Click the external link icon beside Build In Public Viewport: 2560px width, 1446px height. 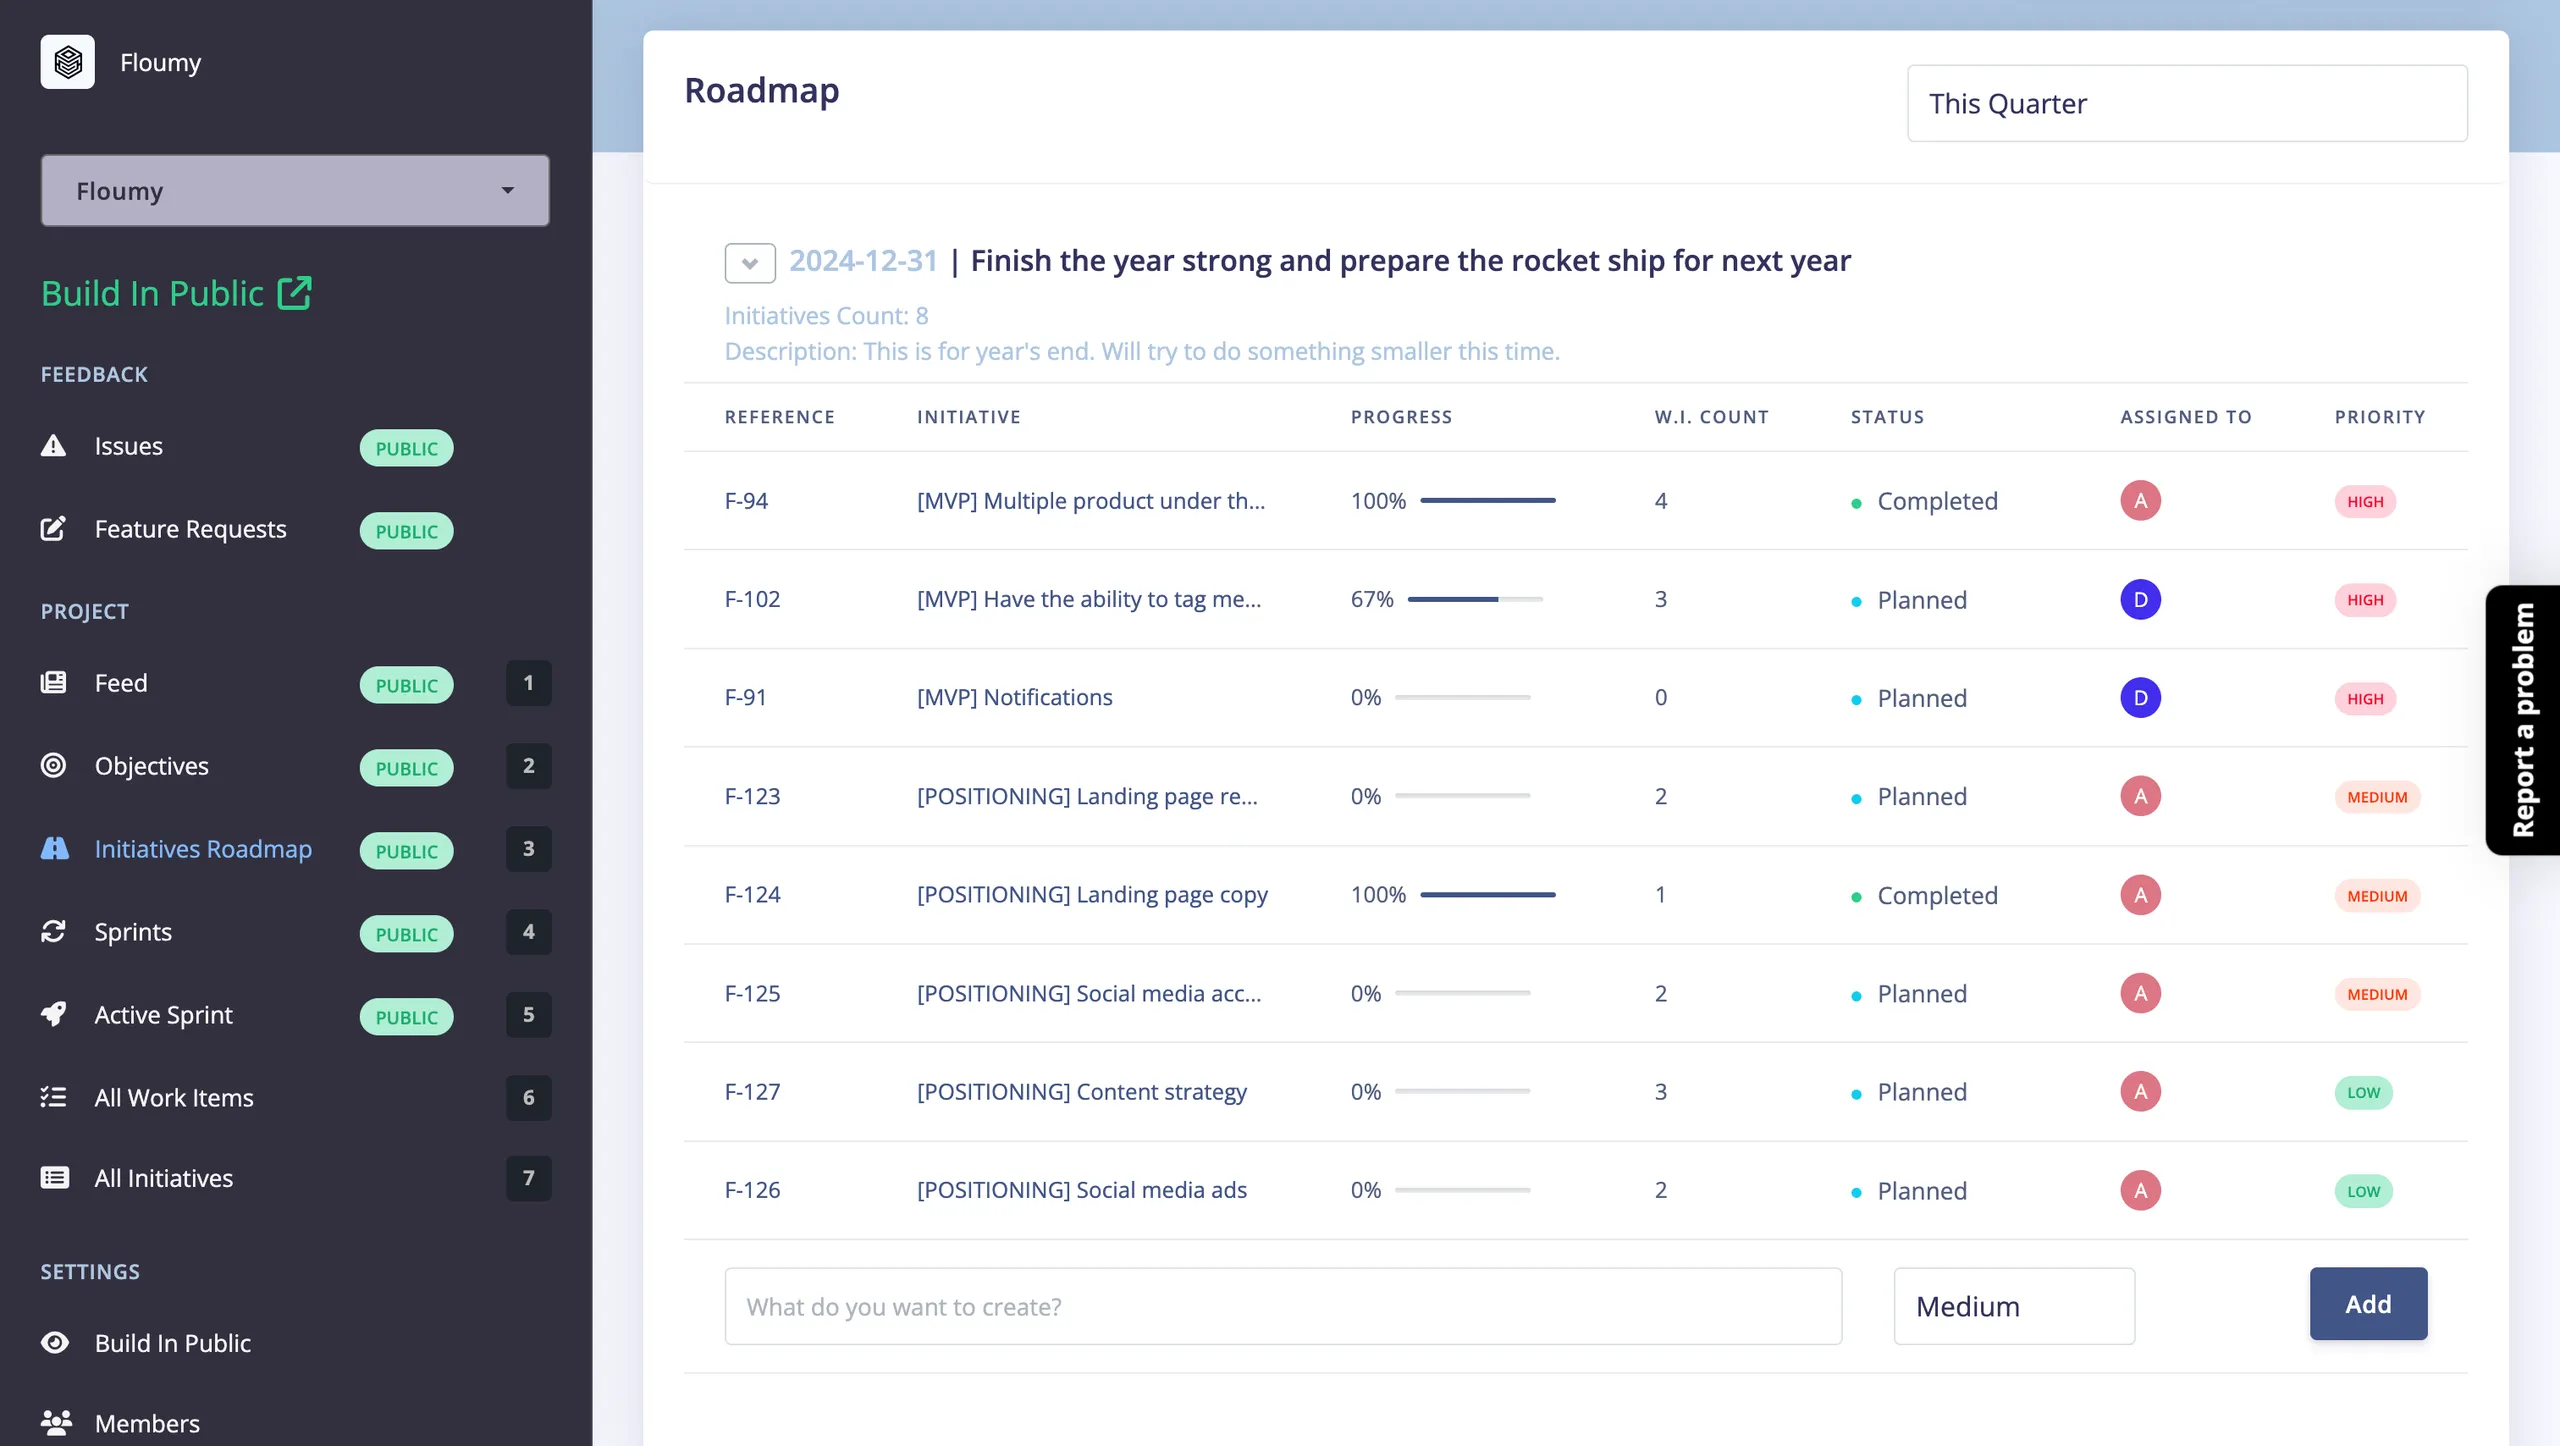294,293
